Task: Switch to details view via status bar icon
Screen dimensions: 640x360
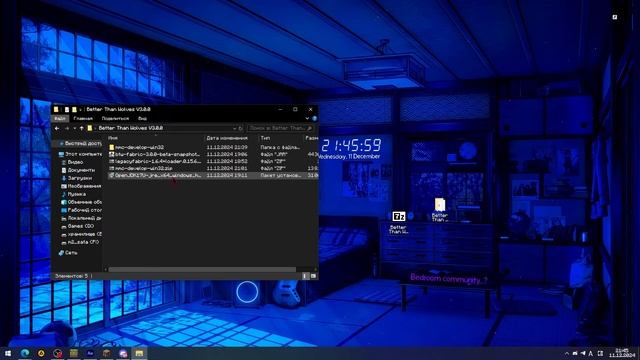Action: [x=305, y=276]
